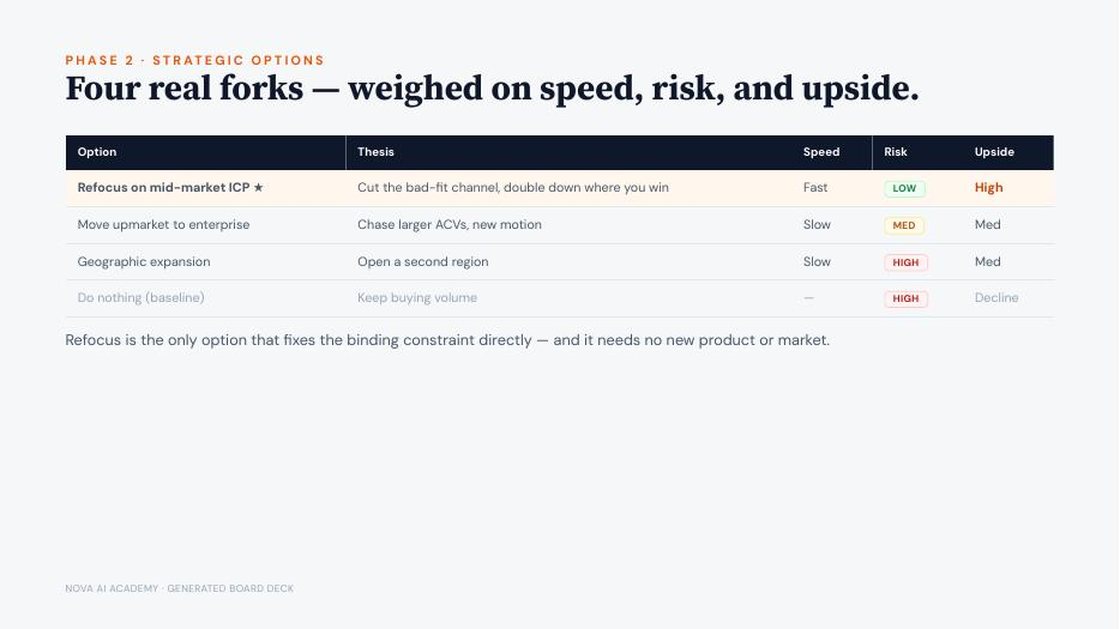Viewport: 1120px width, 629px height.
Task: Click the slide title Four real forks
Action: pyautogui.click(x=492, y=89)
